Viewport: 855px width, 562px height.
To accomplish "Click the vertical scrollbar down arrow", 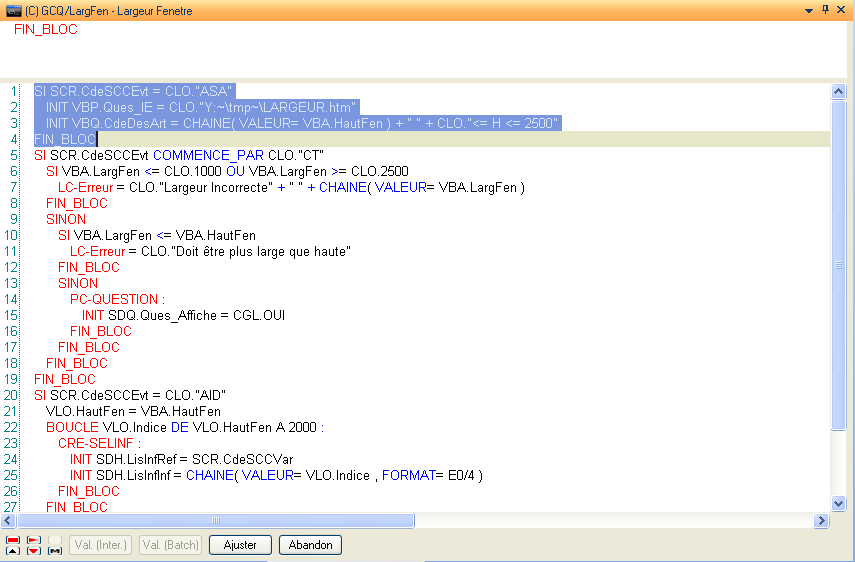I will point(839,503).
